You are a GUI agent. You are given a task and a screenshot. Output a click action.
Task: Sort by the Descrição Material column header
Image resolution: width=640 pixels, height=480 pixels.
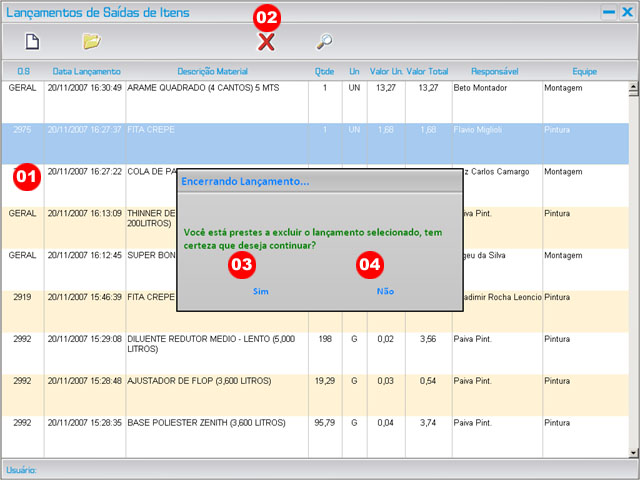(x=212, y=72)
